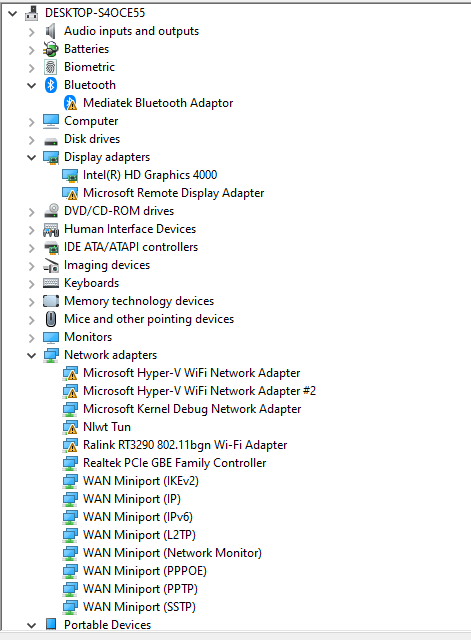Screen dimensions: 471x640
Task: Select Microsoft Remote Display Adapter
Action: click(173, 193)
